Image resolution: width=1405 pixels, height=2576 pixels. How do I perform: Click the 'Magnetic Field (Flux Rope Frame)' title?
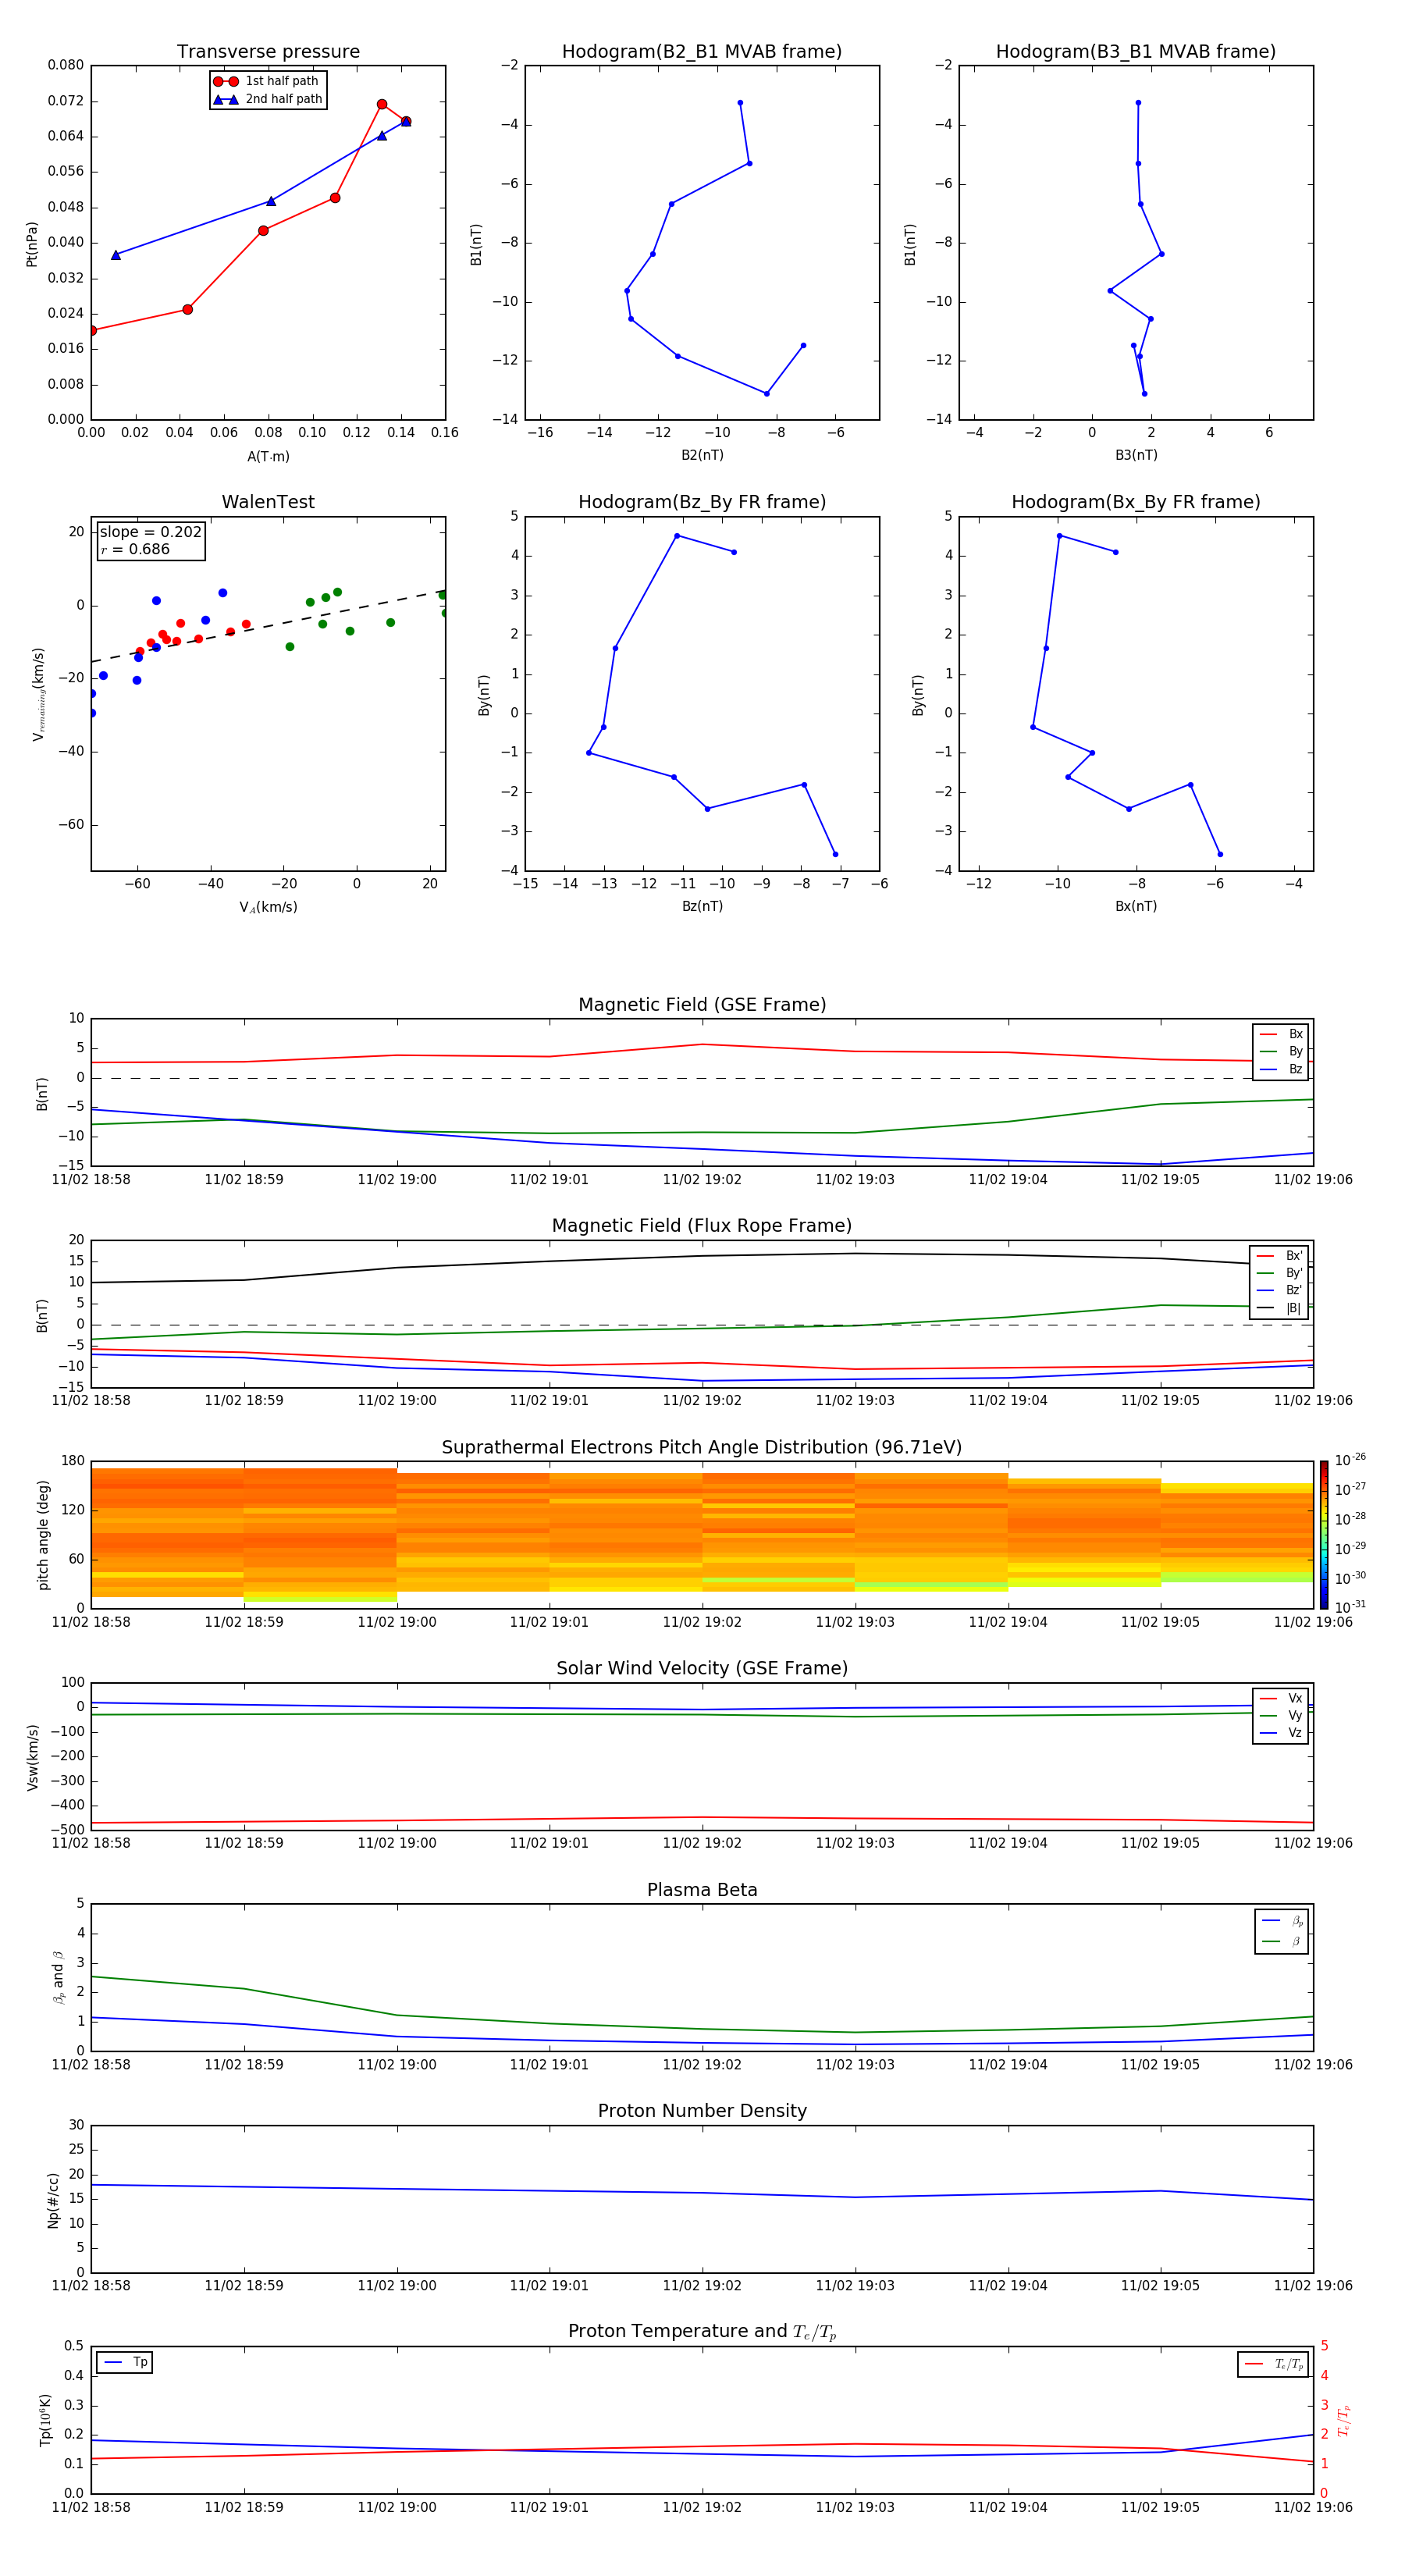point(702,1226)
